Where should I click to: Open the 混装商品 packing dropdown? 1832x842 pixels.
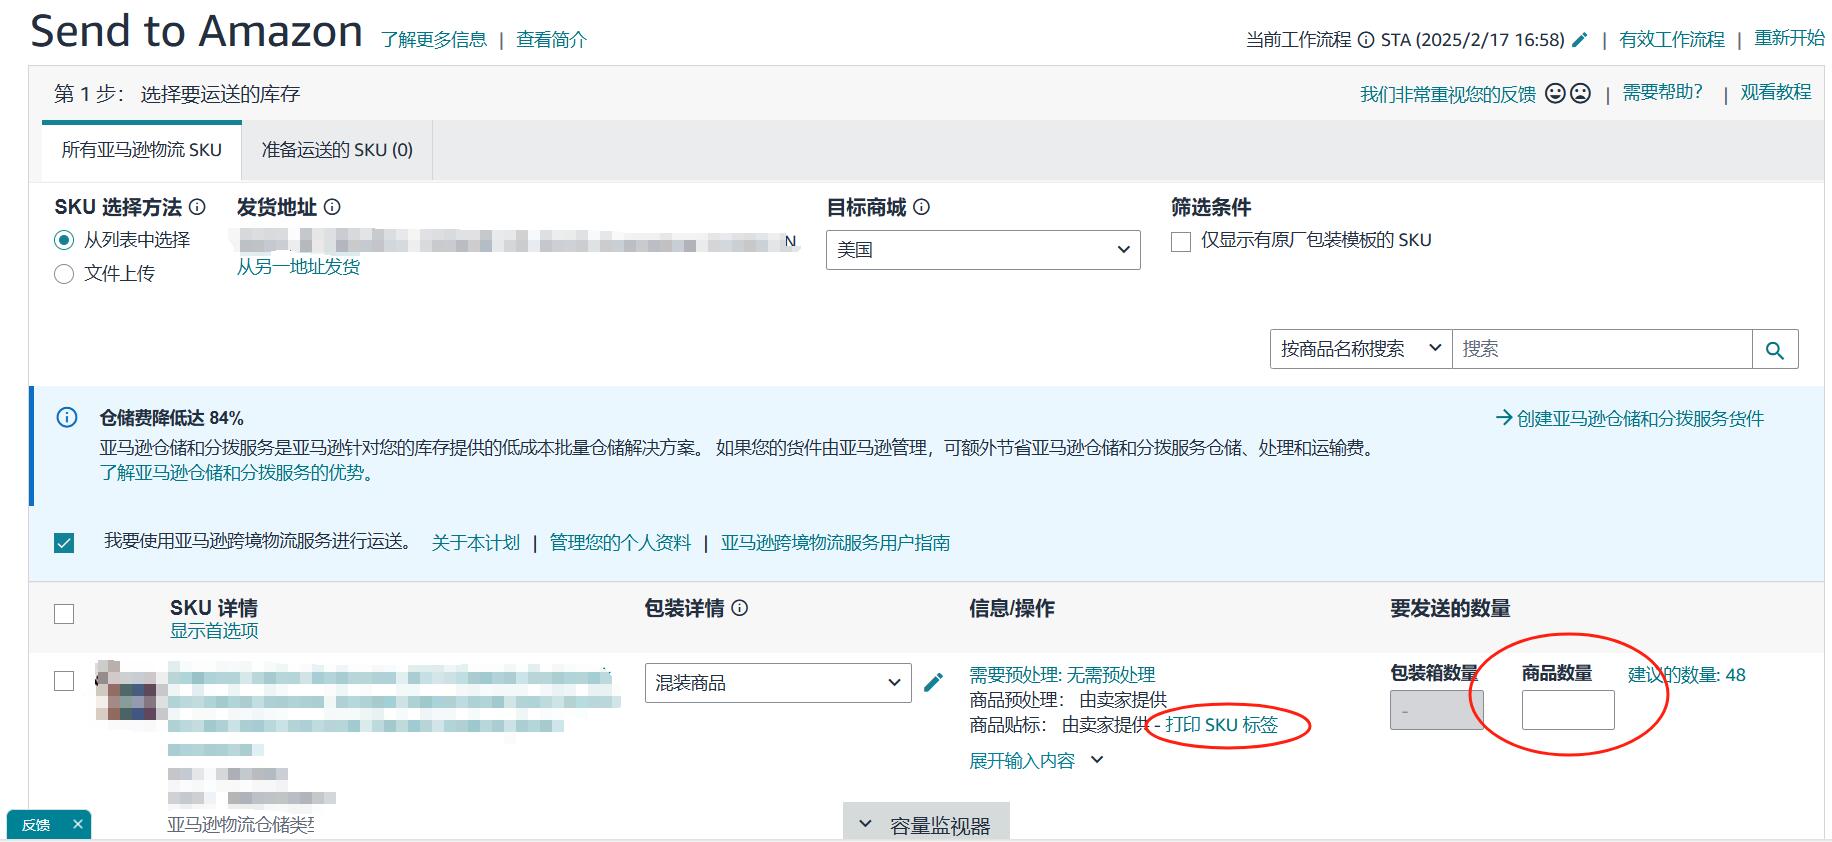click(x=778, y=683)
